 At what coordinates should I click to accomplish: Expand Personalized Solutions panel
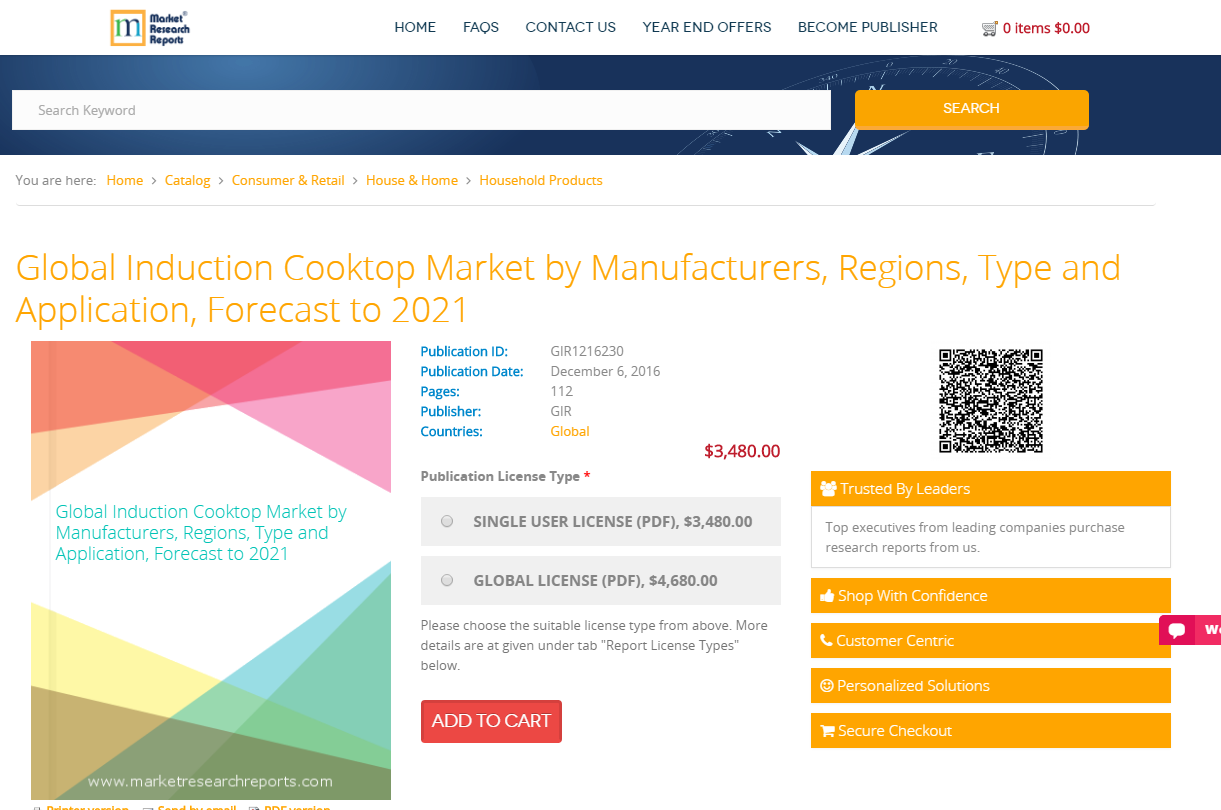(991, 686)
